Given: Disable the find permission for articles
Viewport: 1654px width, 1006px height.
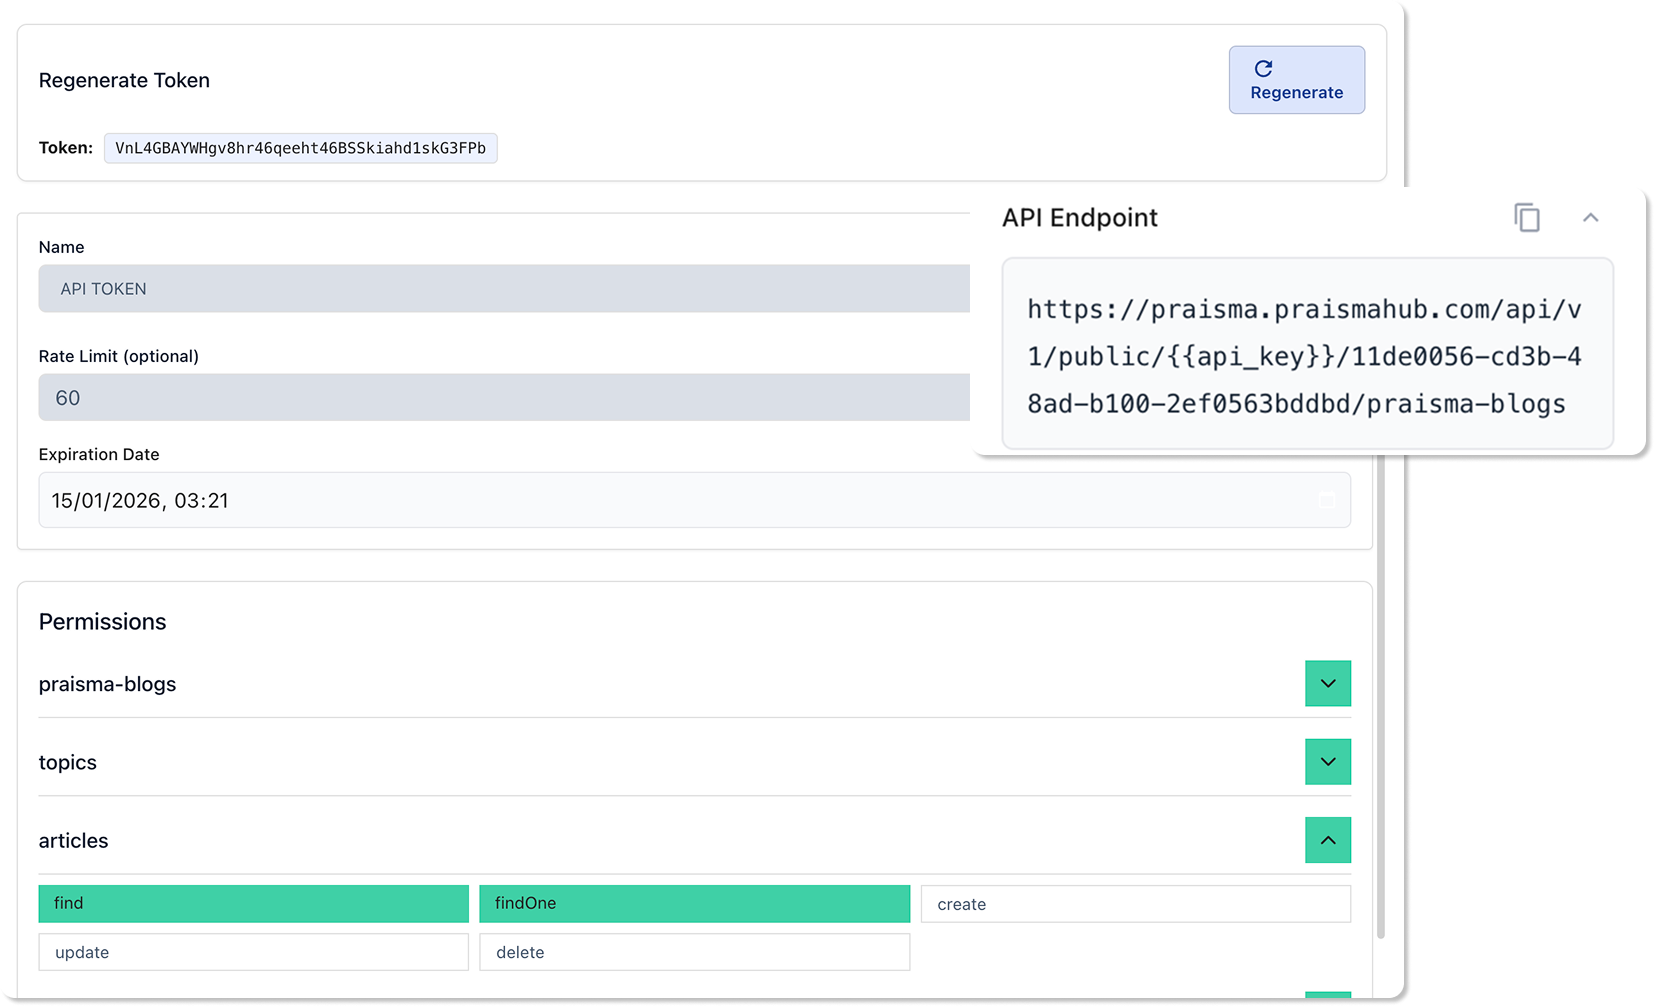Looking at the screenshot, I should (x=253, y=903).
